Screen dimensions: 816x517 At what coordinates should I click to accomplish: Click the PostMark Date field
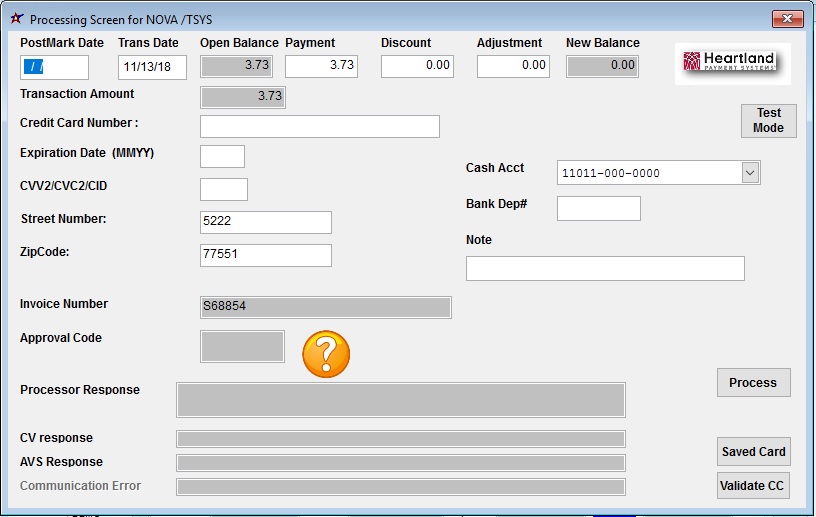point(54,67)
